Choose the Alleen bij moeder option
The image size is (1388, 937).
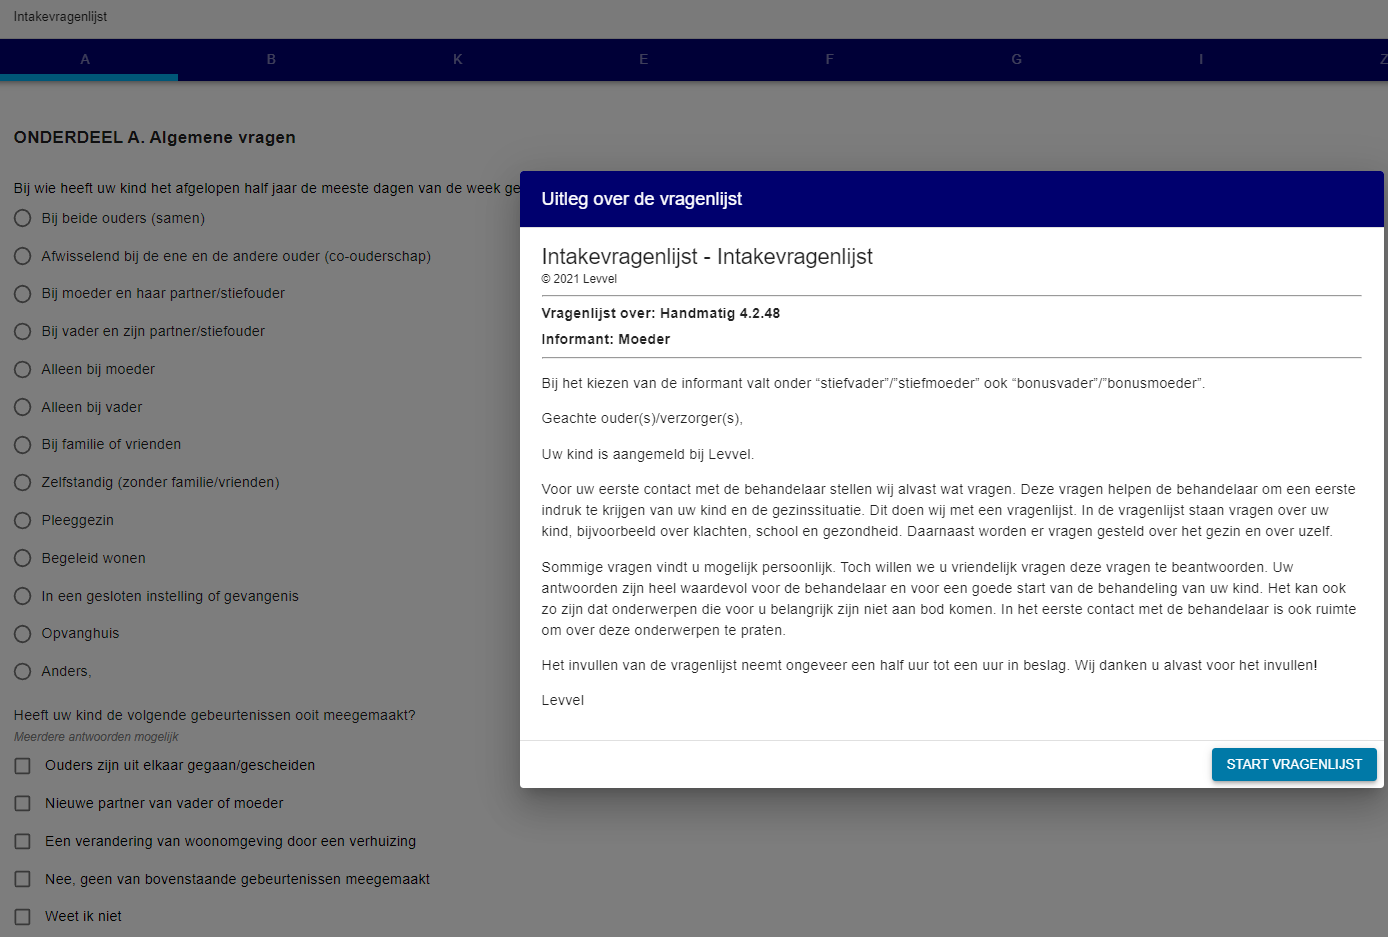[x=22, y=369]
